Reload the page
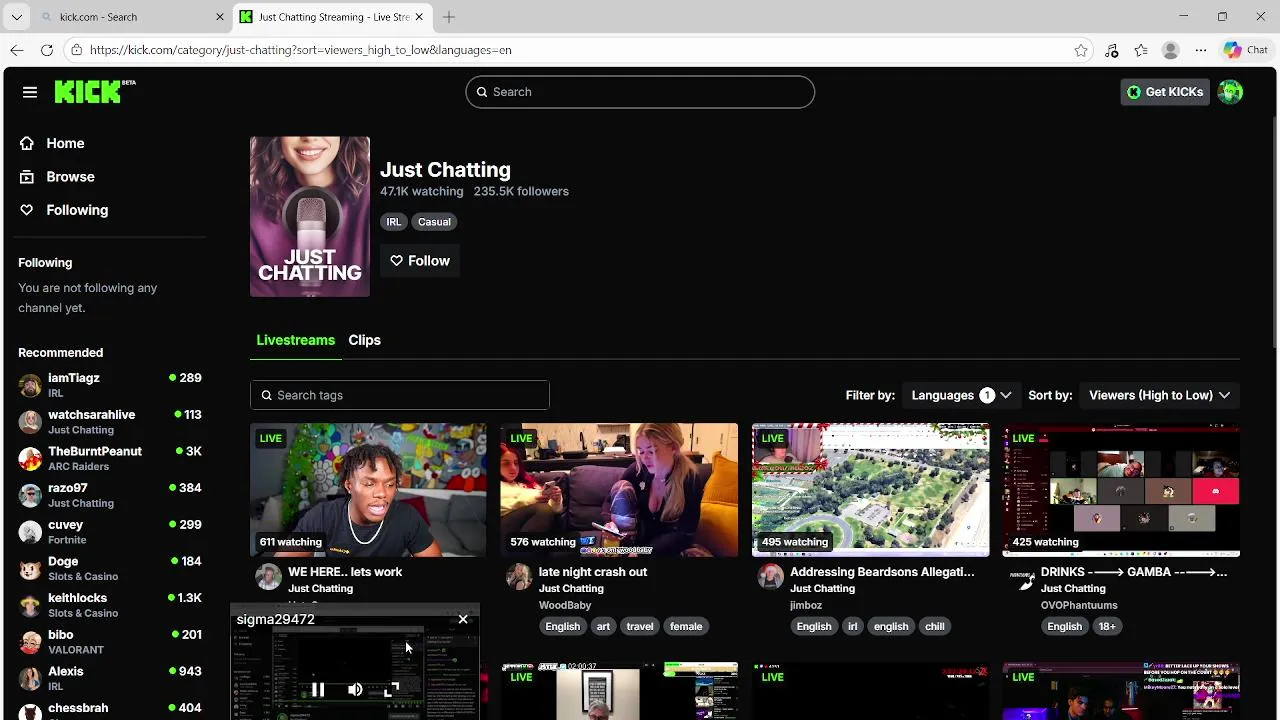The image size is (1280, 720). click(x=47, y=50)
